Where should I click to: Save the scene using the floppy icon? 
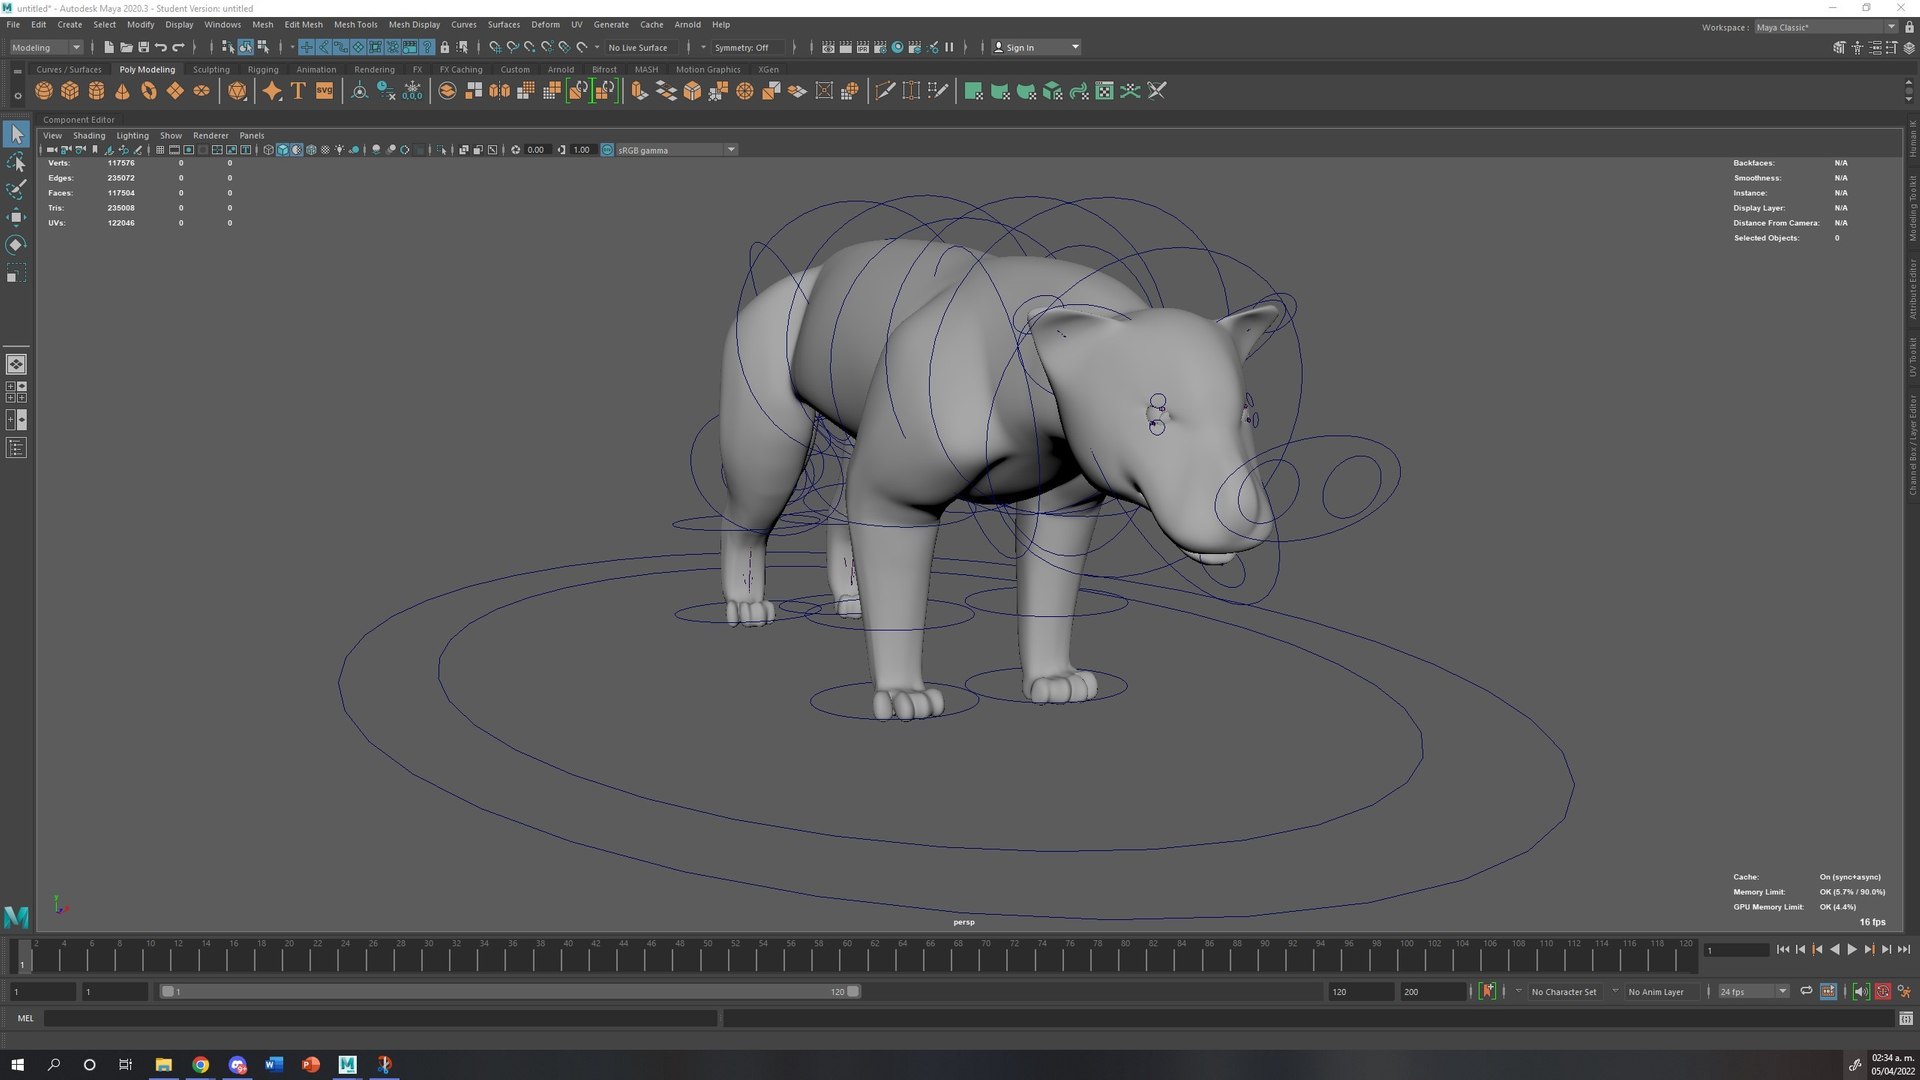pos(143,47)
